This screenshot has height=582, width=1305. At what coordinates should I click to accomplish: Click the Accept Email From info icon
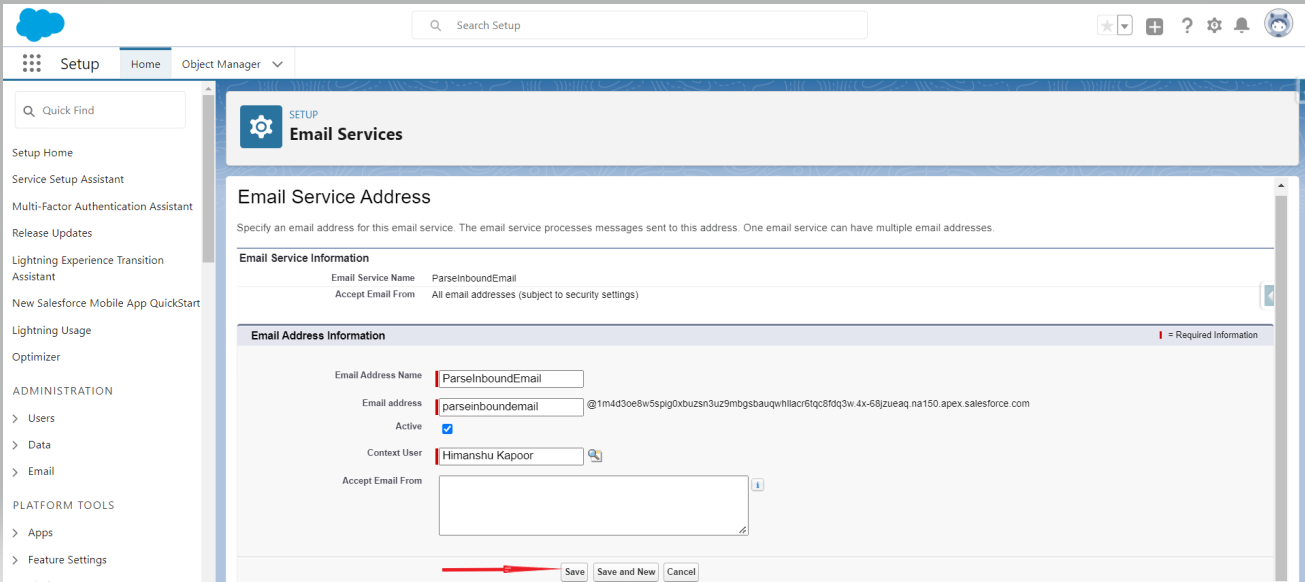757,485
